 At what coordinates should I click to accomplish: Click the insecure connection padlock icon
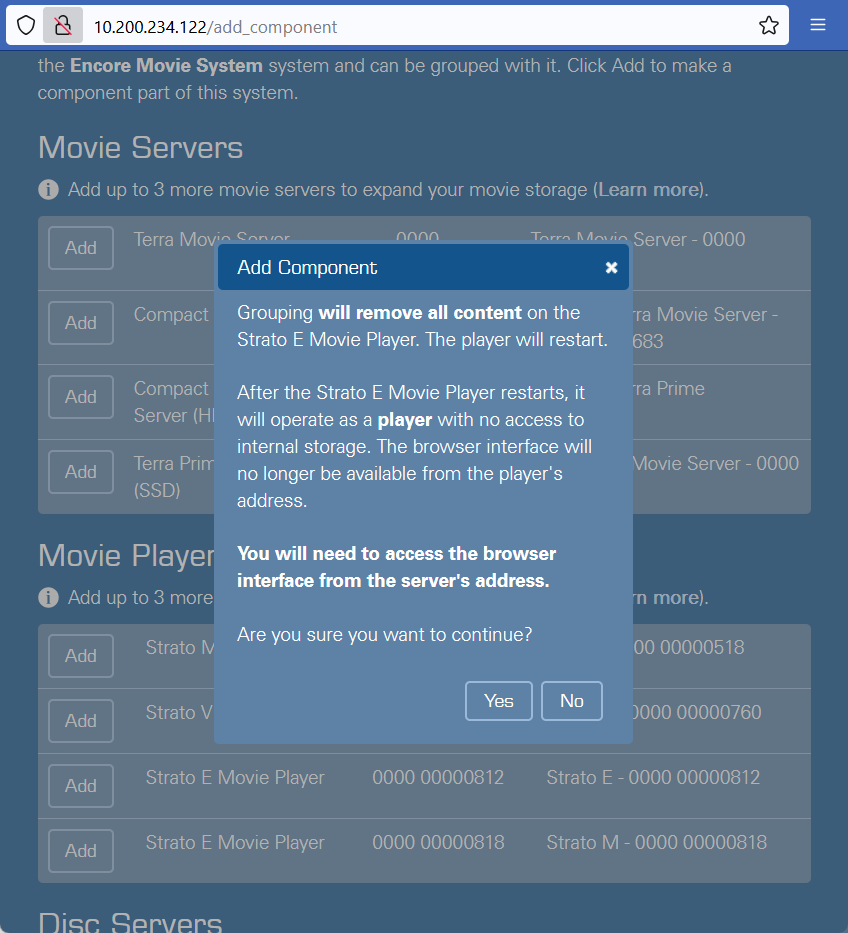(x=63, y=26)
